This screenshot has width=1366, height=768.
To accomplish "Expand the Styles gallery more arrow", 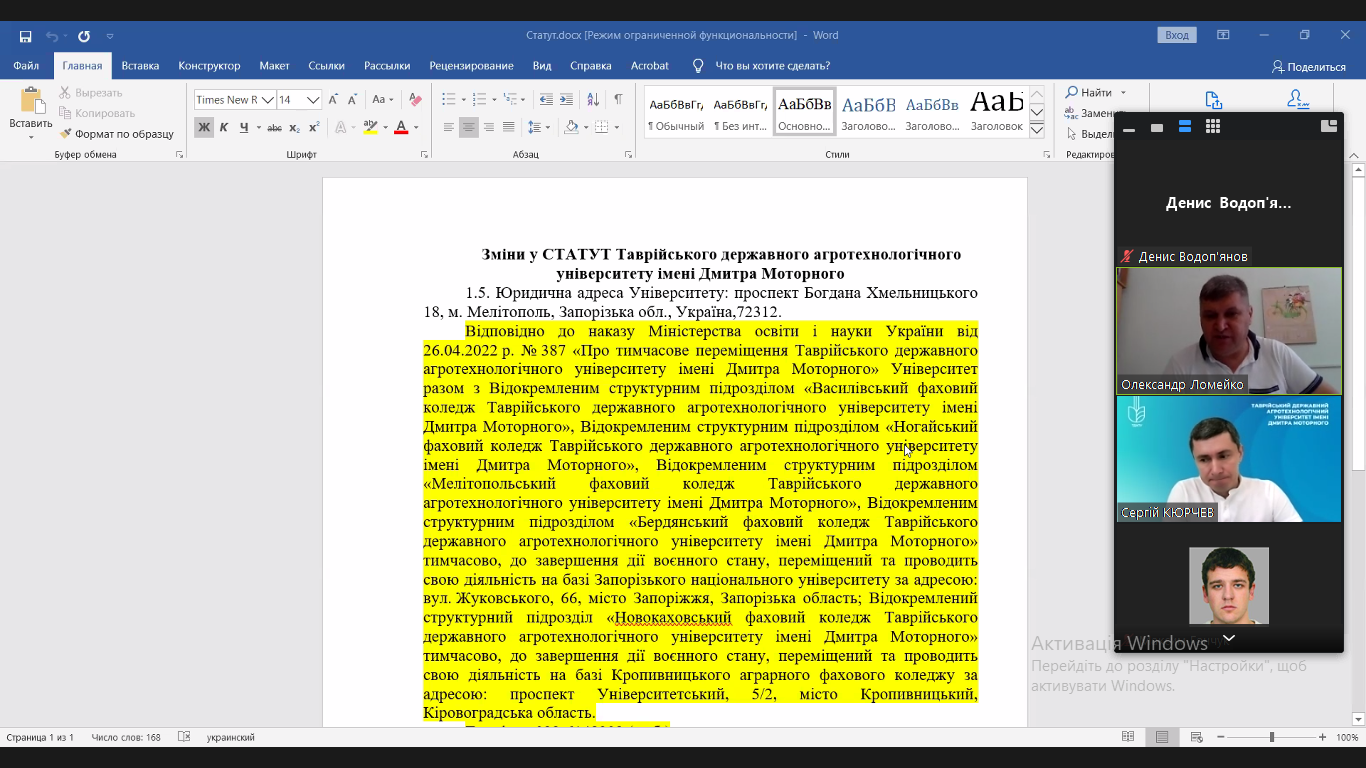I will click(1037, 131).
